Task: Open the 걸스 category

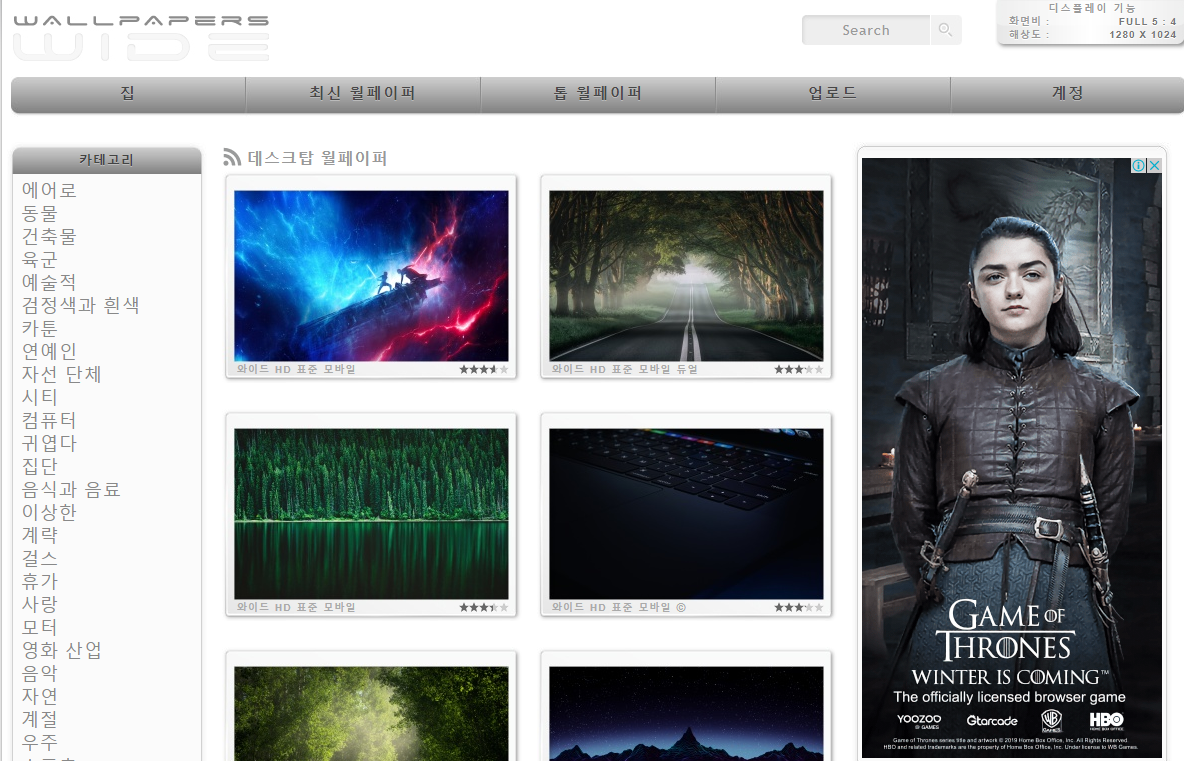Action: 40,558
